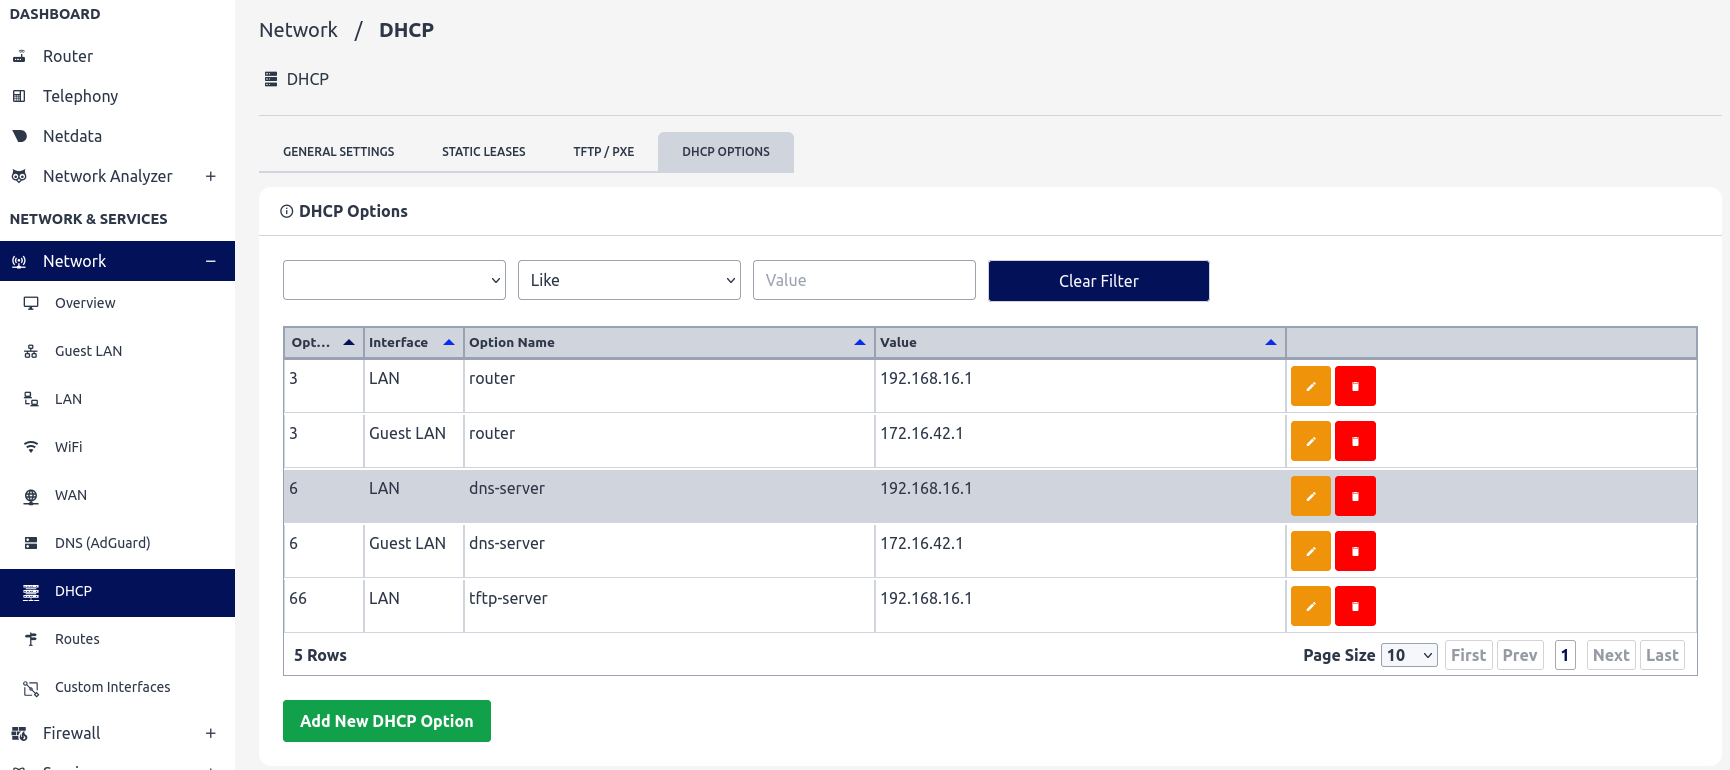Screen dimensions: 1730x770
Task: Click the Overview monitor icon
Action: click(31, 304)
